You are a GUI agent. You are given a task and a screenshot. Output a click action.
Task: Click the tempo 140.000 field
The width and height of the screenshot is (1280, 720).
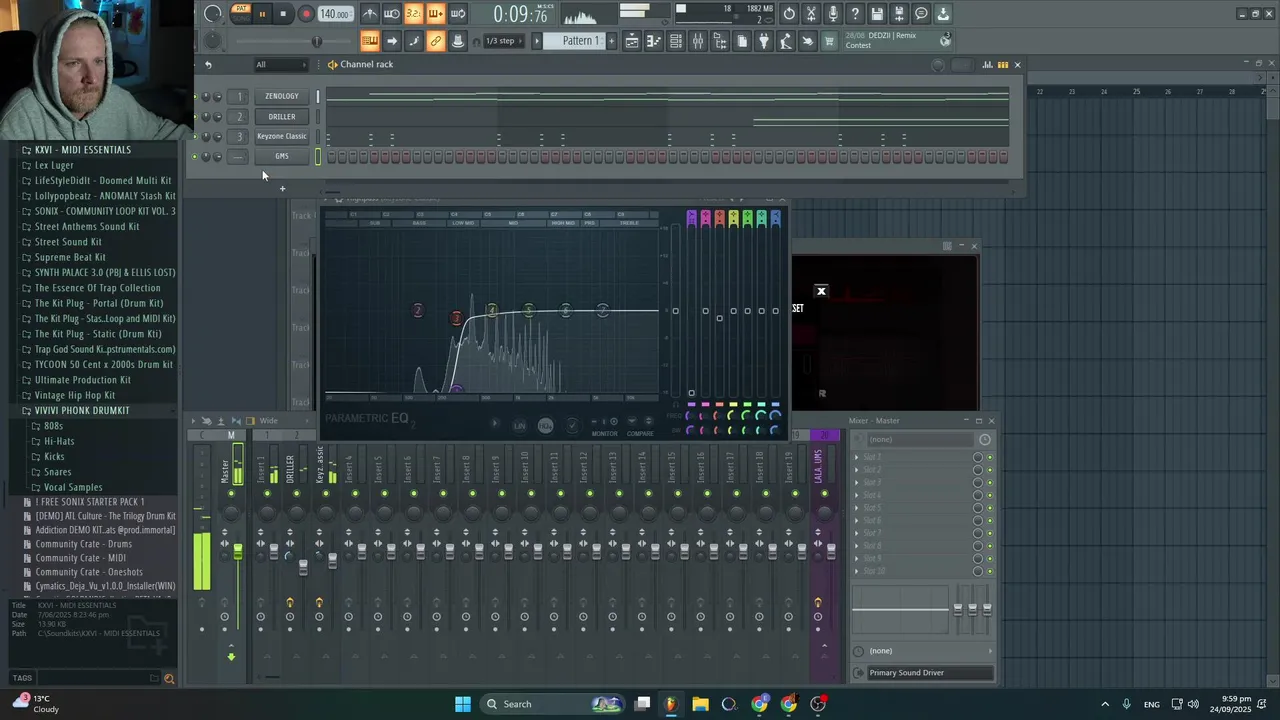(x=335, y=14)
